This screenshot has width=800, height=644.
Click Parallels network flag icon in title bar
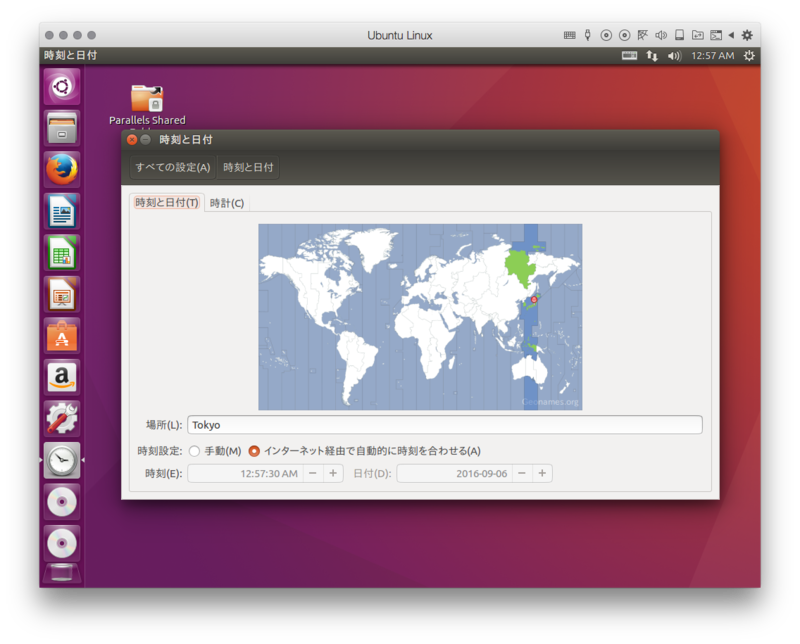pyautogui.click(x=642, y=35)
